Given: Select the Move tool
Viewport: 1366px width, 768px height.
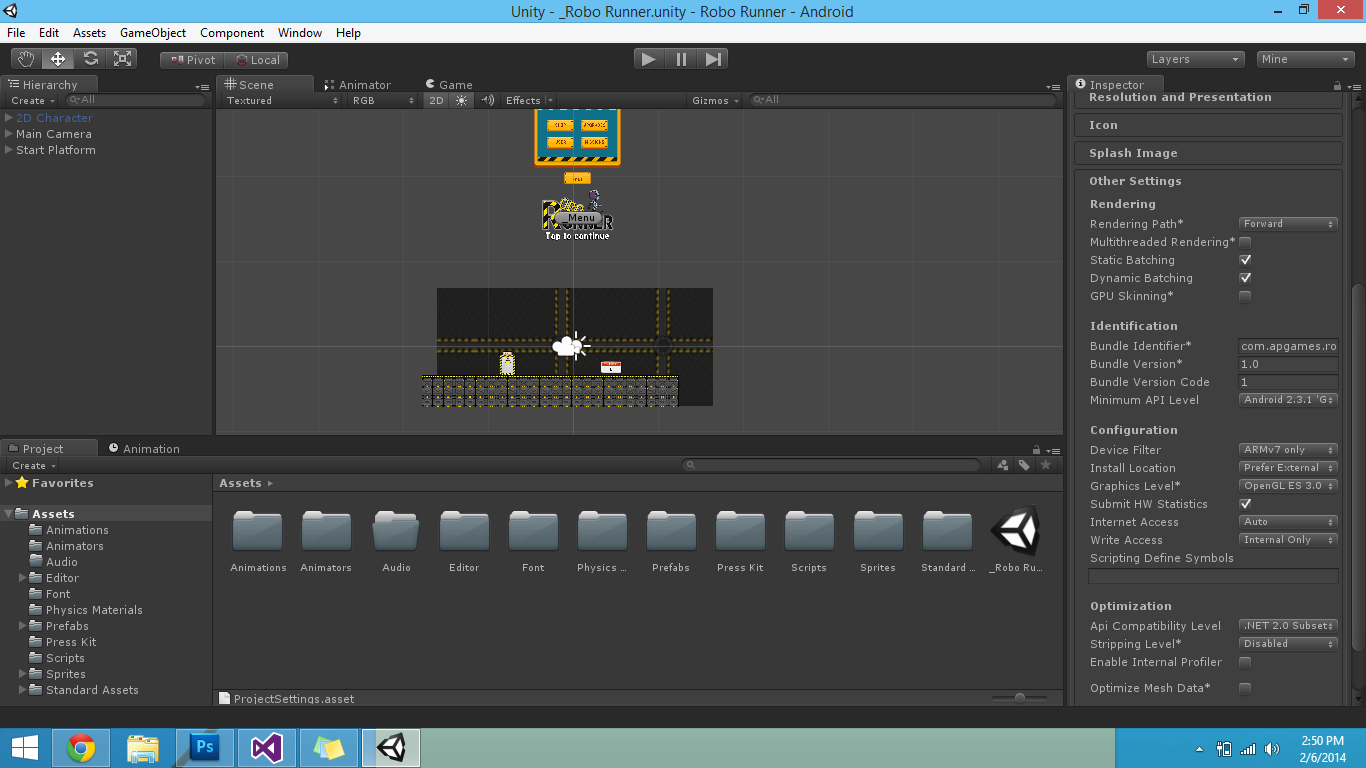Looking at the screenshot, I should (x=58, y=59).
